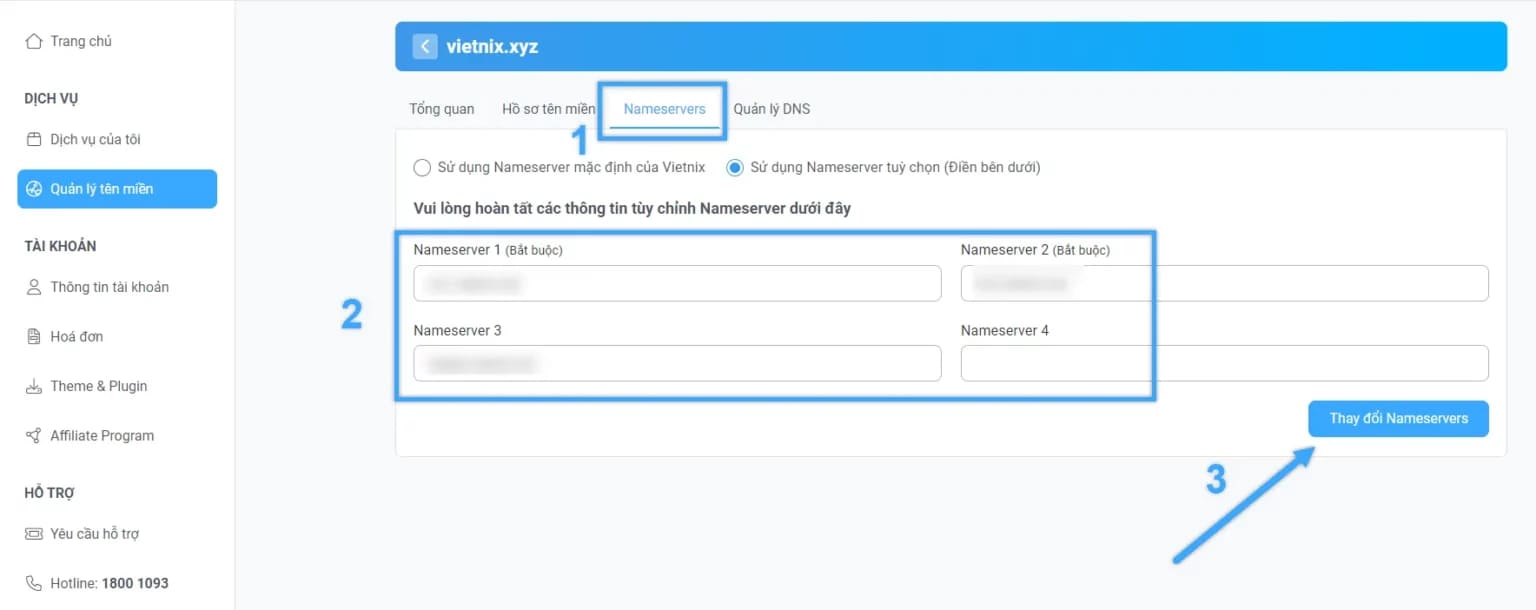Select the Nameservers tab
Viewport: 1536px width, 610px height.
coord(663,108)
